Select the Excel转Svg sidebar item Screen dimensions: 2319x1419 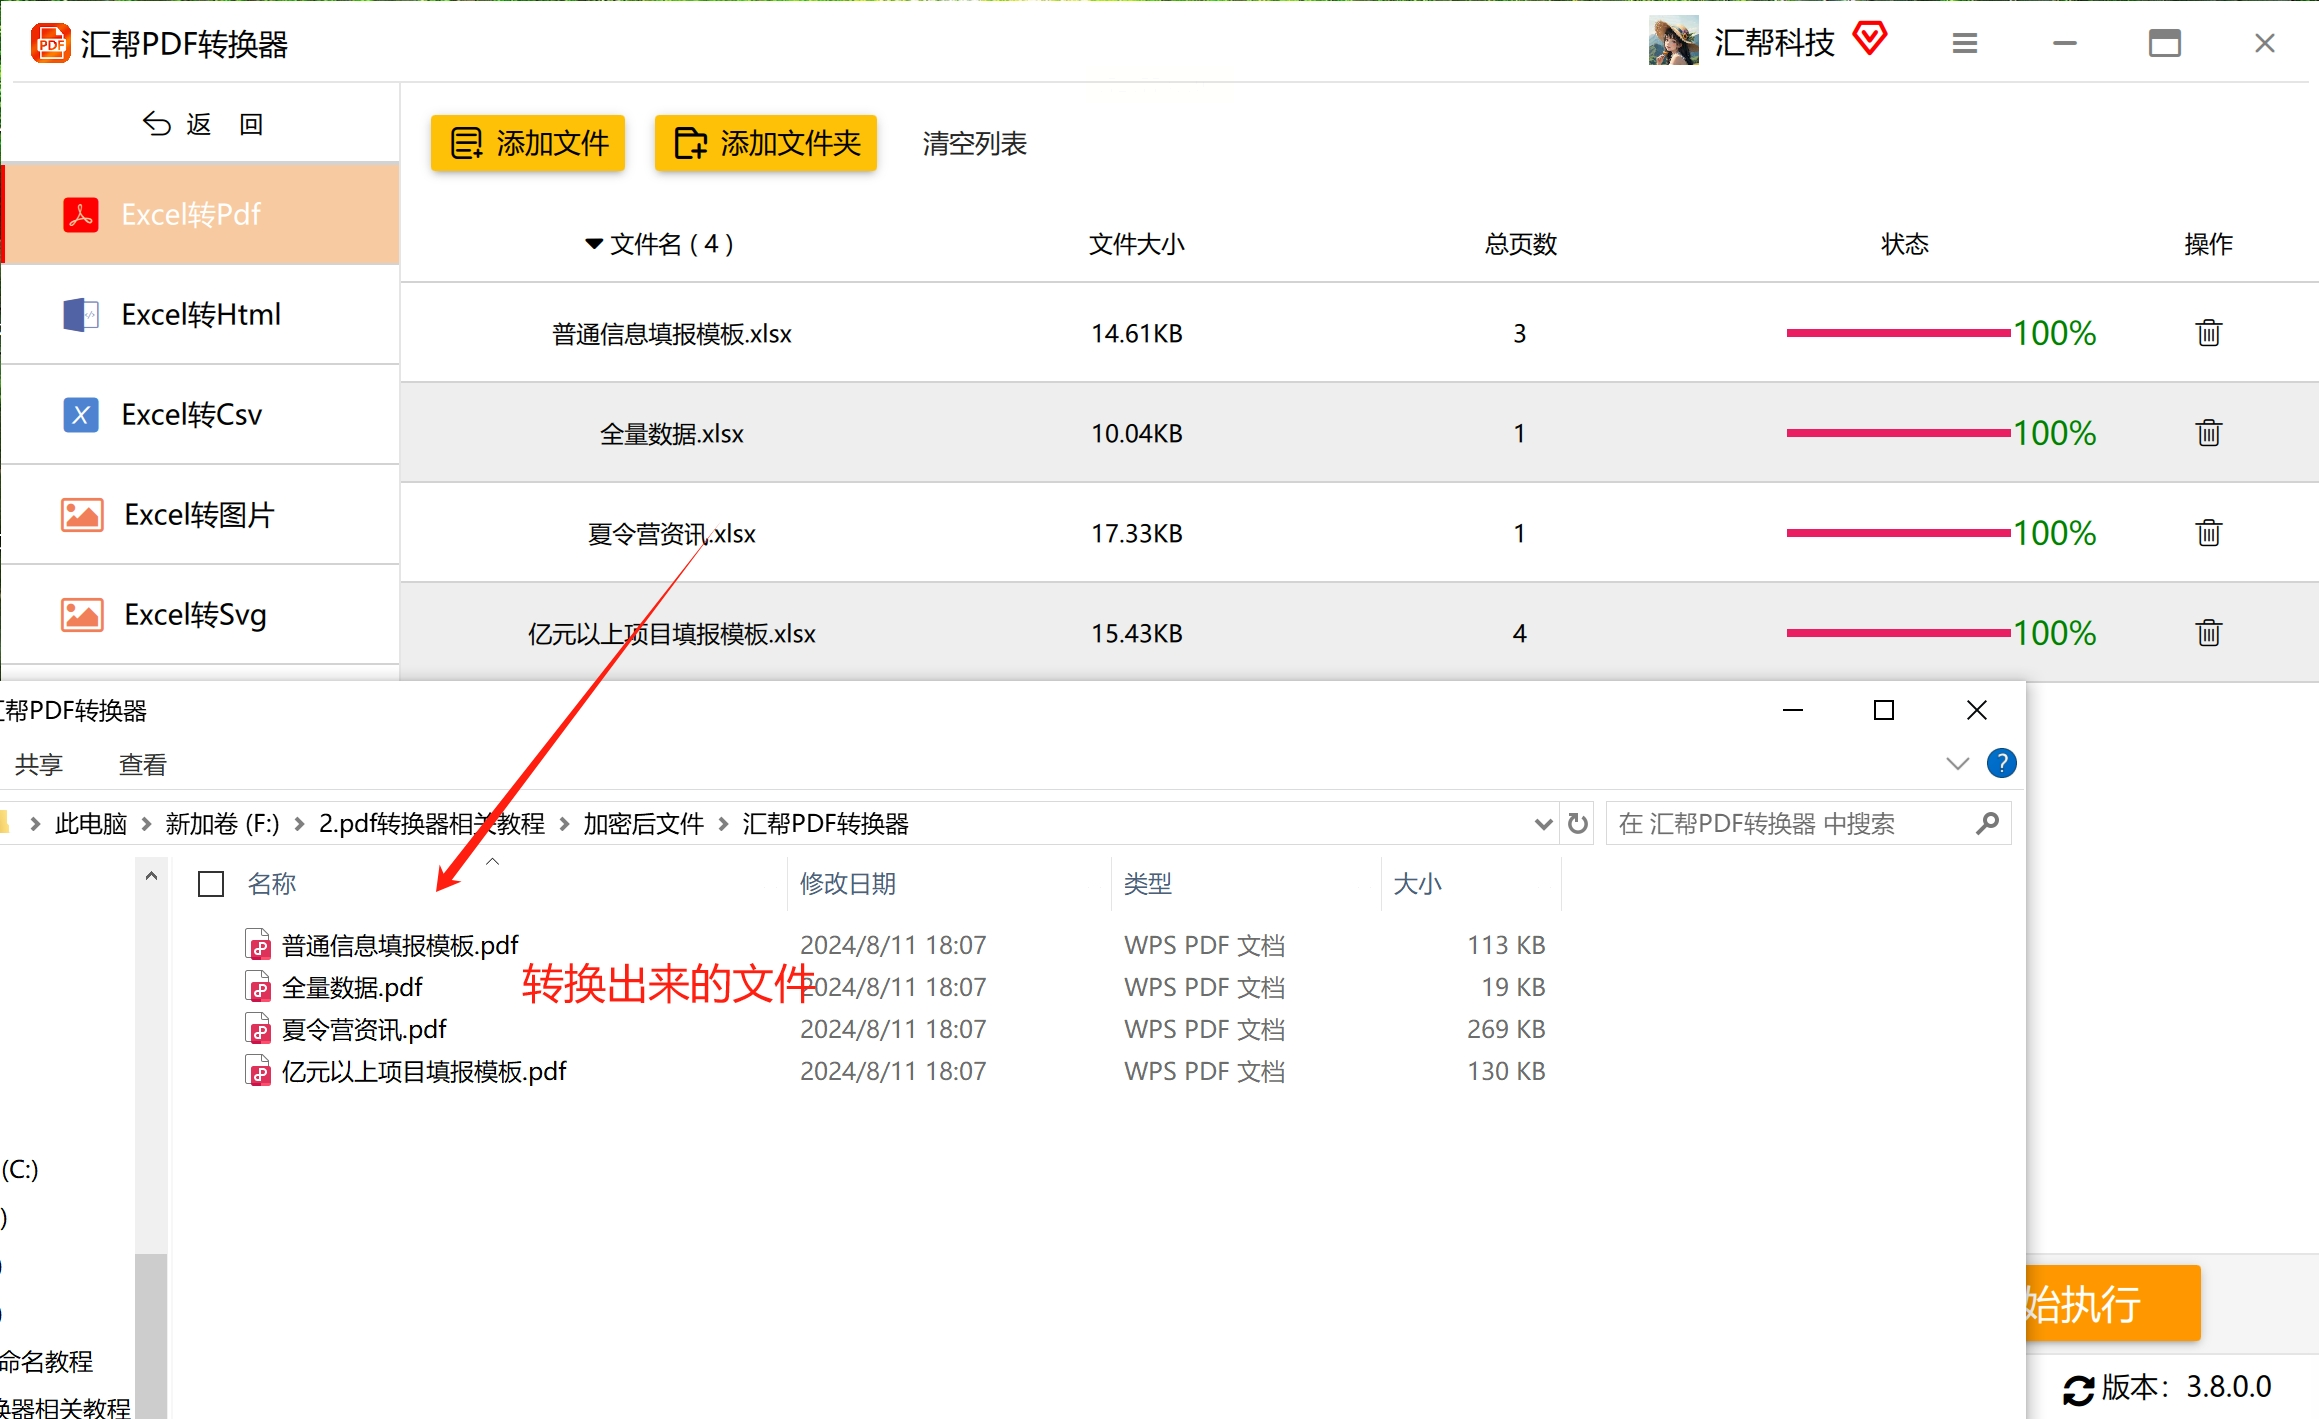coord(201,614)
